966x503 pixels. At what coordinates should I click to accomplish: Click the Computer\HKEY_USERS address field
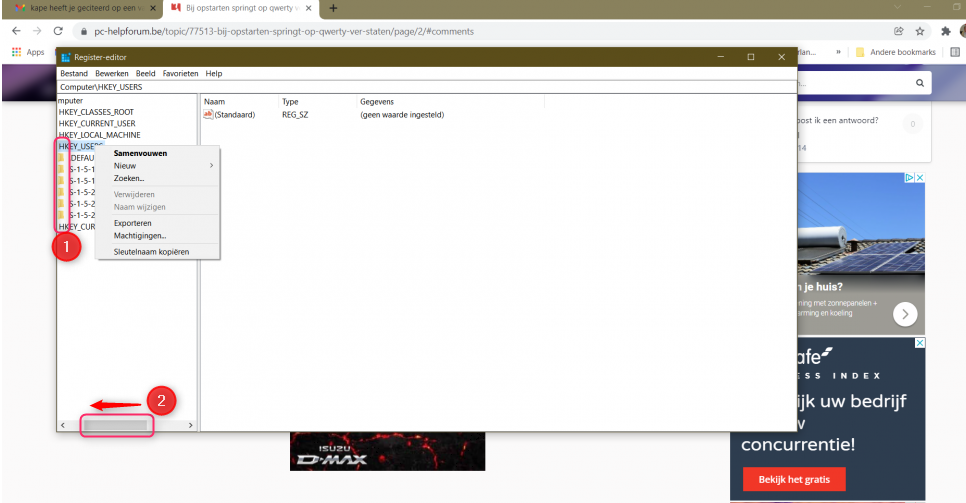pyautogui.click(x=426, y=87)
